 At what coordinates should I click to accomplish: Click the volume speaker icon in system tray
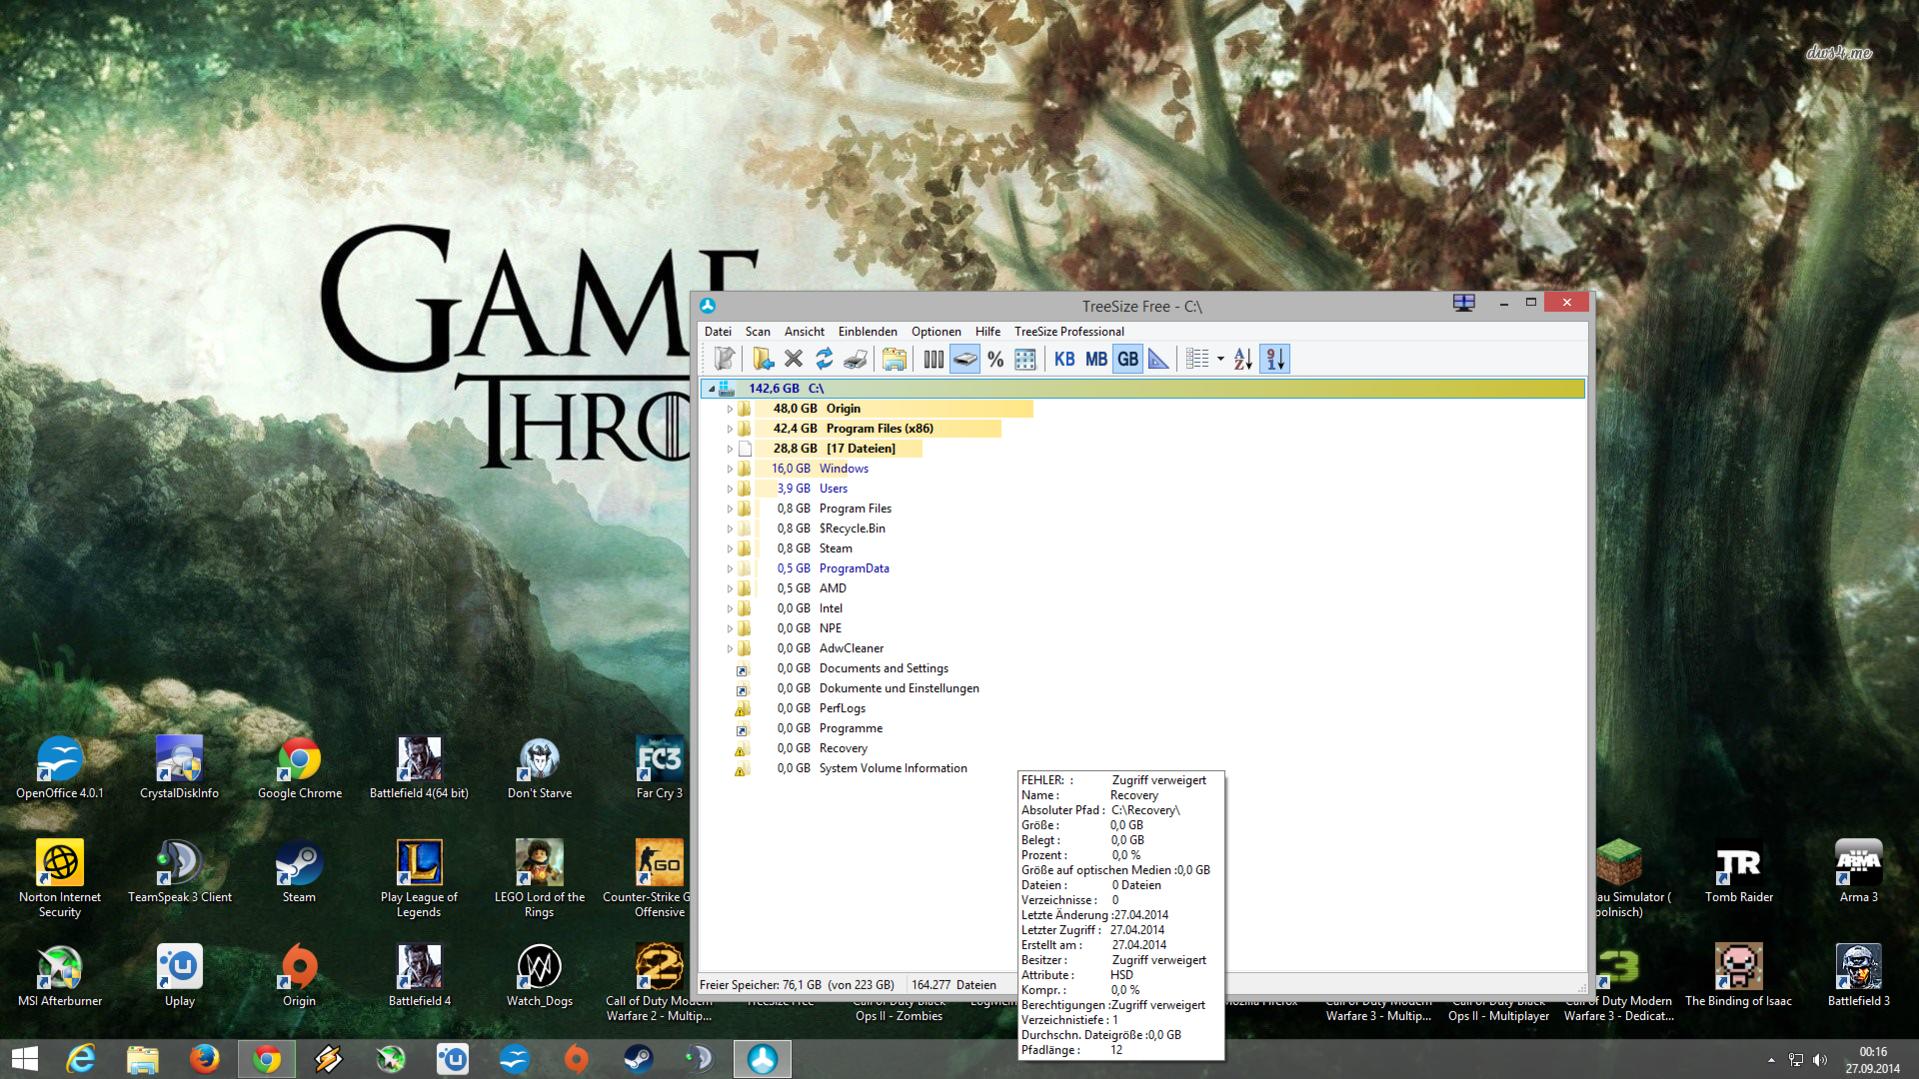tap(1820, 1060)
